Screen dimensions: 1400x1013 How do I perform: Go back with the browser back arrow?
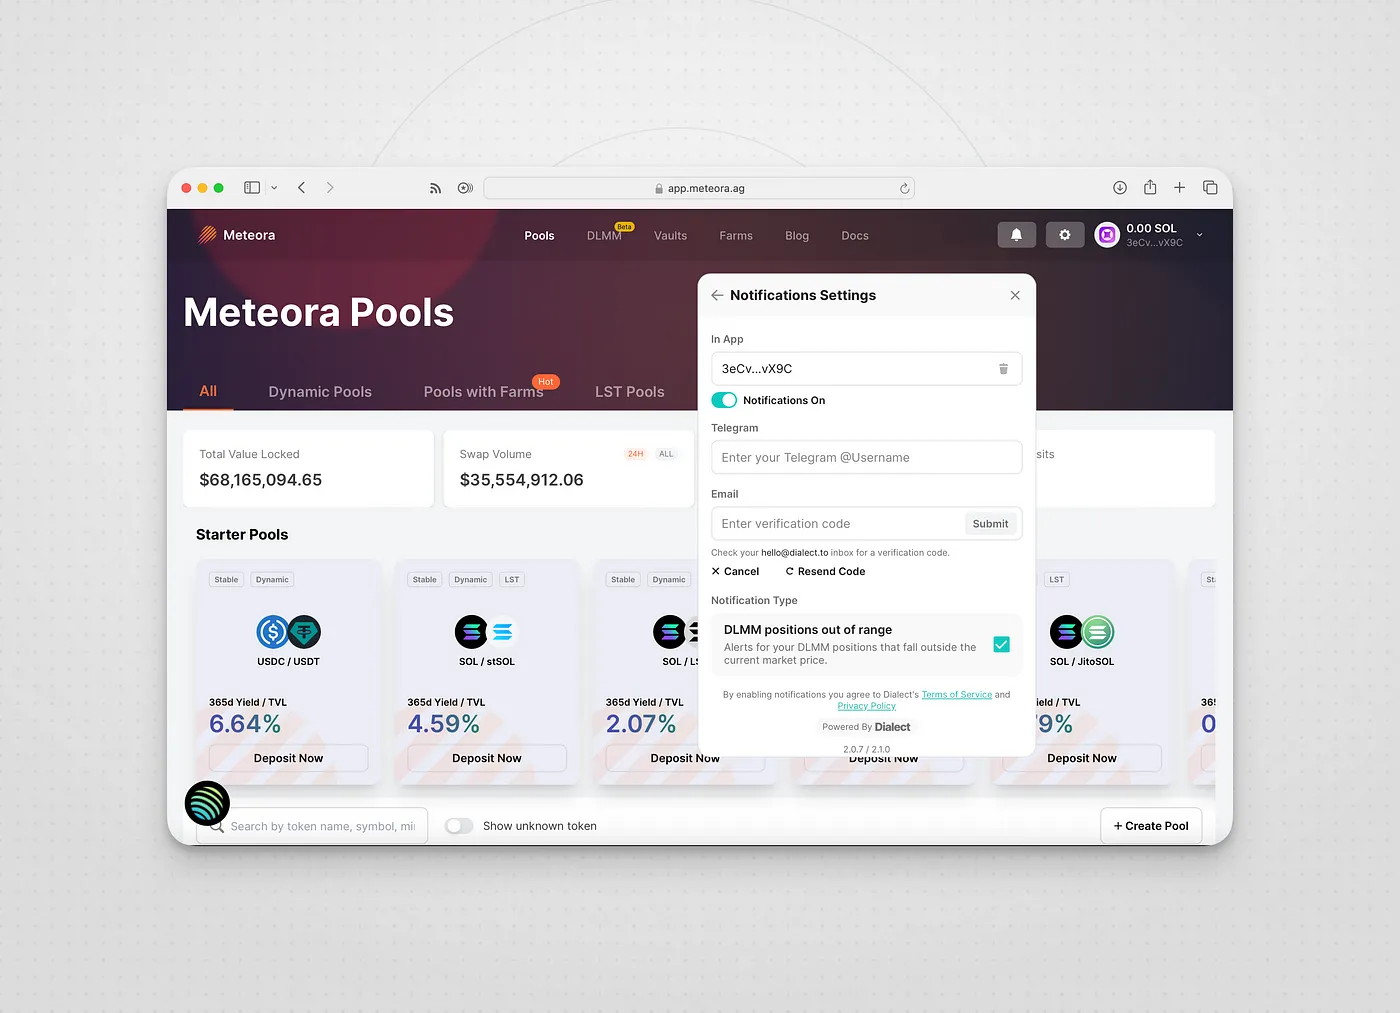(301, 188)
